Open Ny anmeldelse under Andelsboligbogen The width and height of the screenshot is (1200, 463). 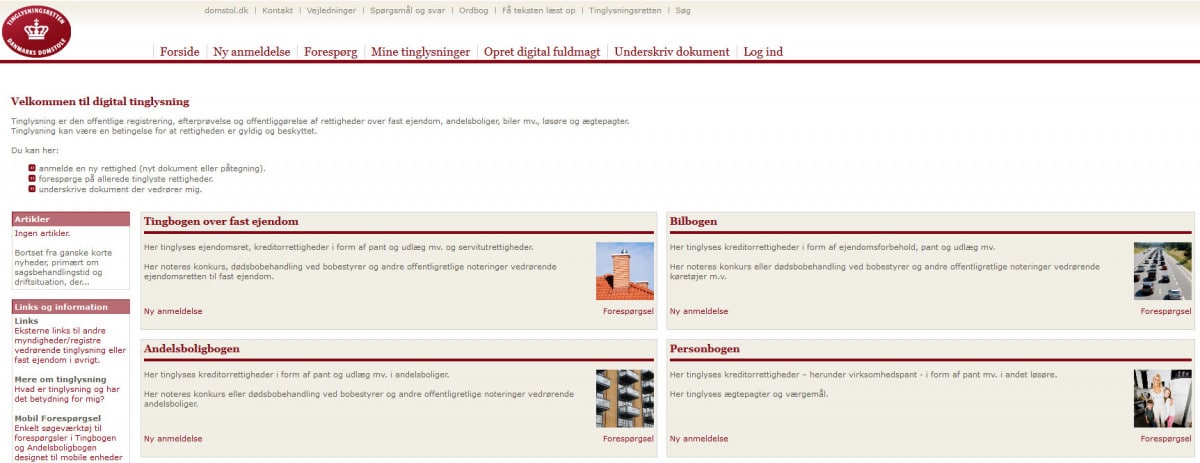pos(173,439)
